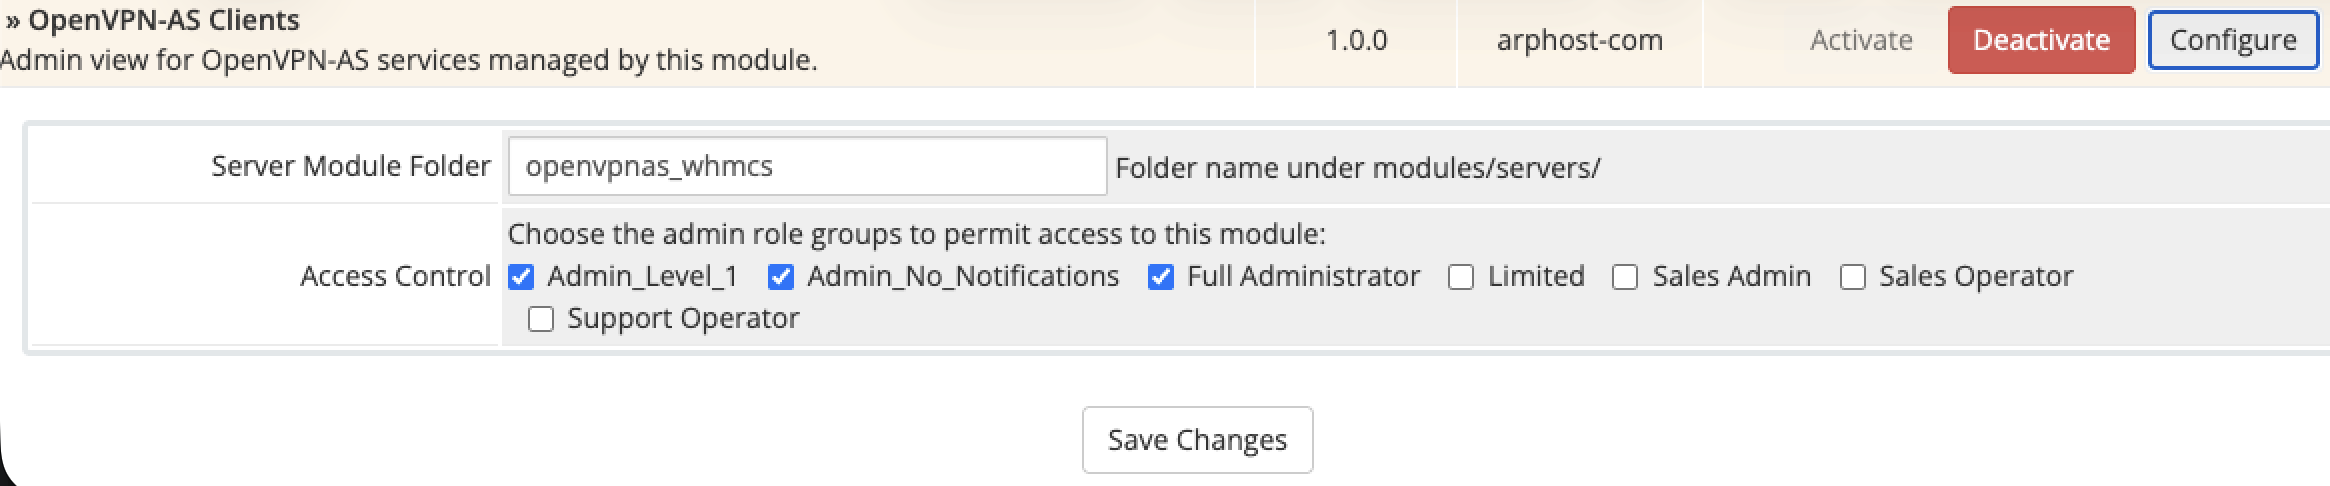Enable the Limited role checkbox

point(1461,277)
